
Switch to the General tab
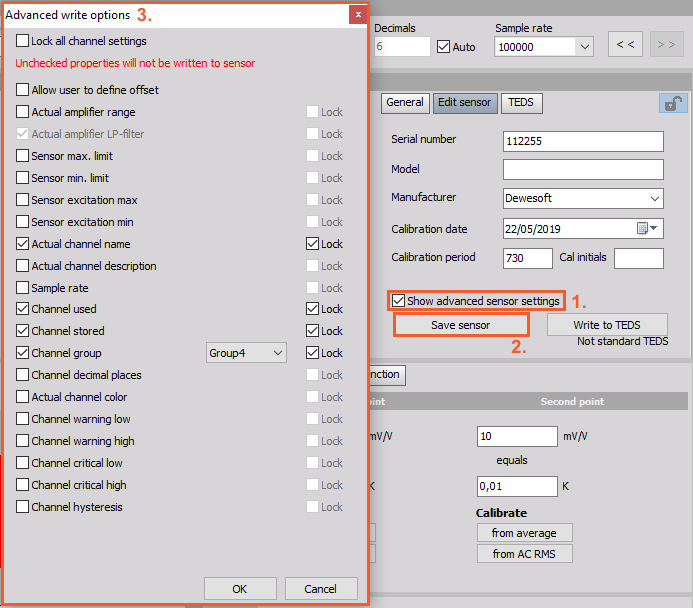(x=405, y=103)
